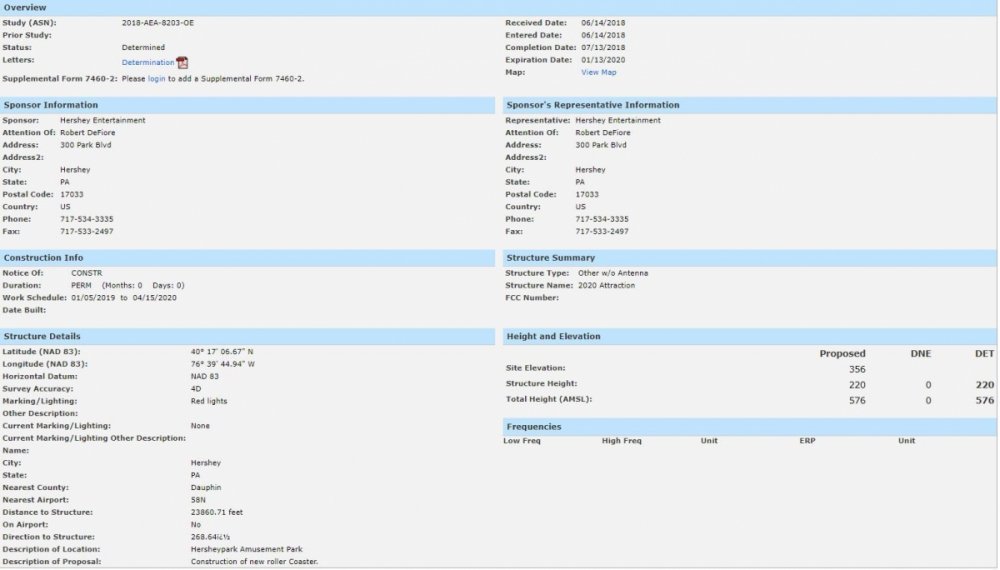The image size is (1000, 570).
Task: Click the Determination letter link
Action: (x=148, y=63)
